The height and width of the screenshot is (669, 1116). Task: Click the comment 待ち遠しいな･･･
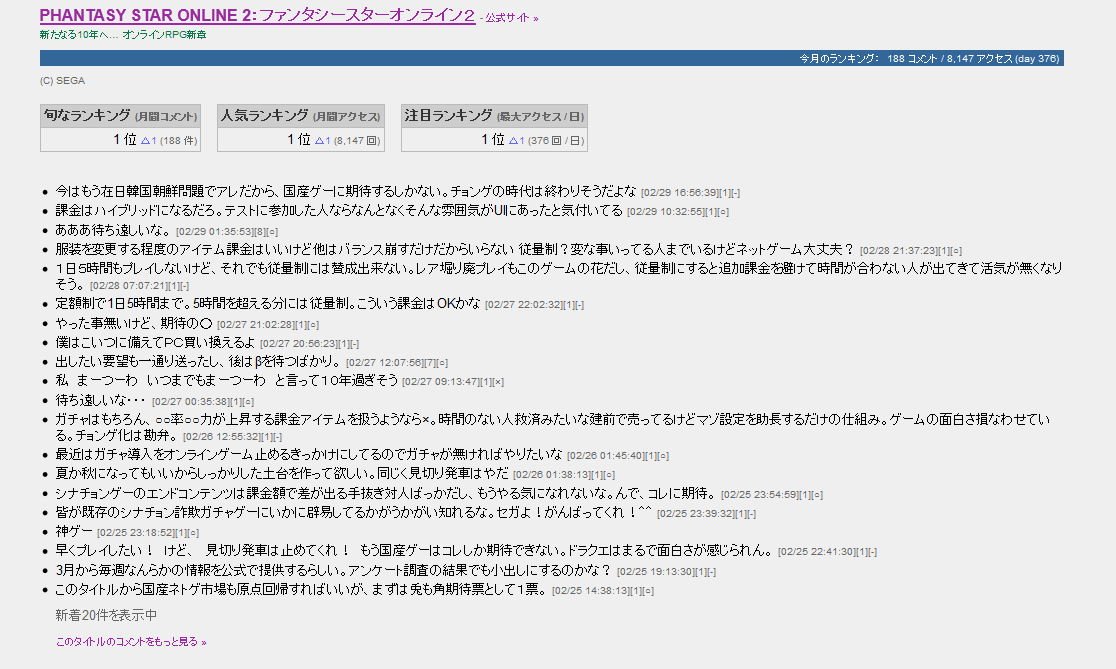tap(100, 400)
